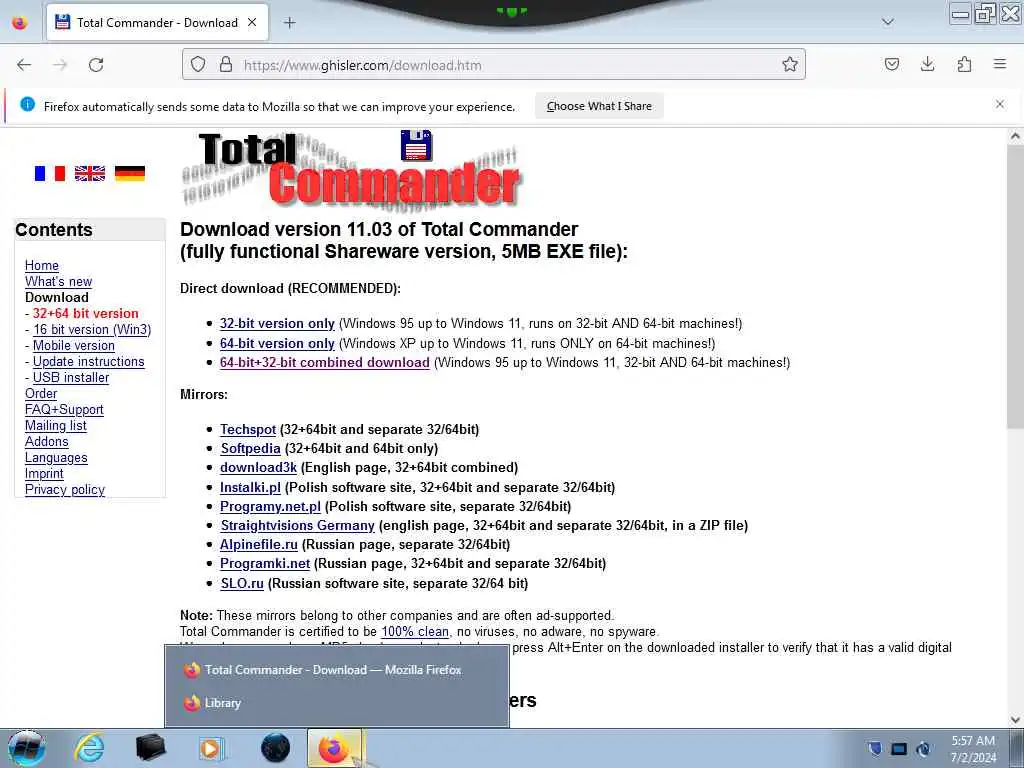Open the Home link in Contents
Viewport: 1024px width, 768px height.
[x=42, y=265]
